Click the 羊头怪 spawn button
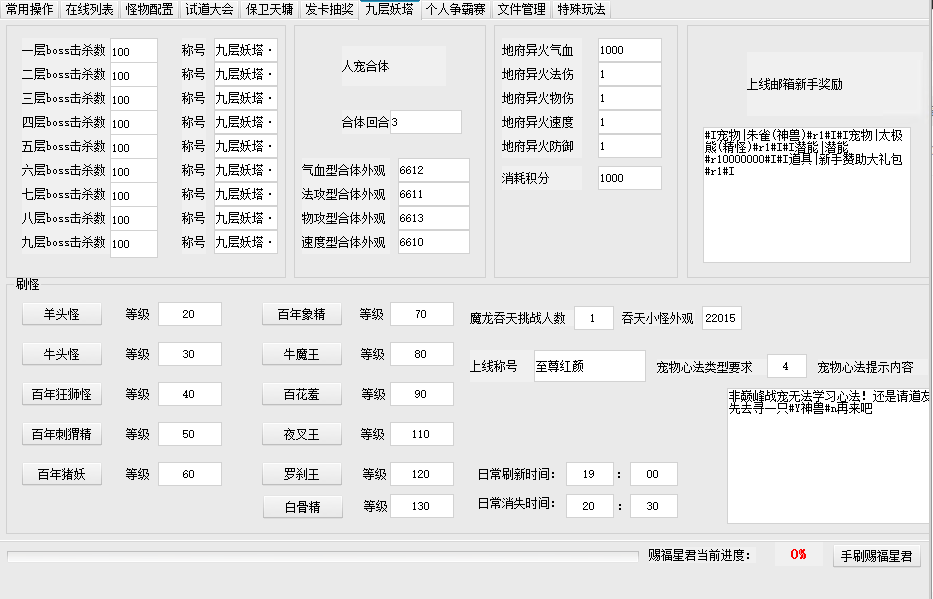Screen dimensions: 933x599 tap(62, 314)
